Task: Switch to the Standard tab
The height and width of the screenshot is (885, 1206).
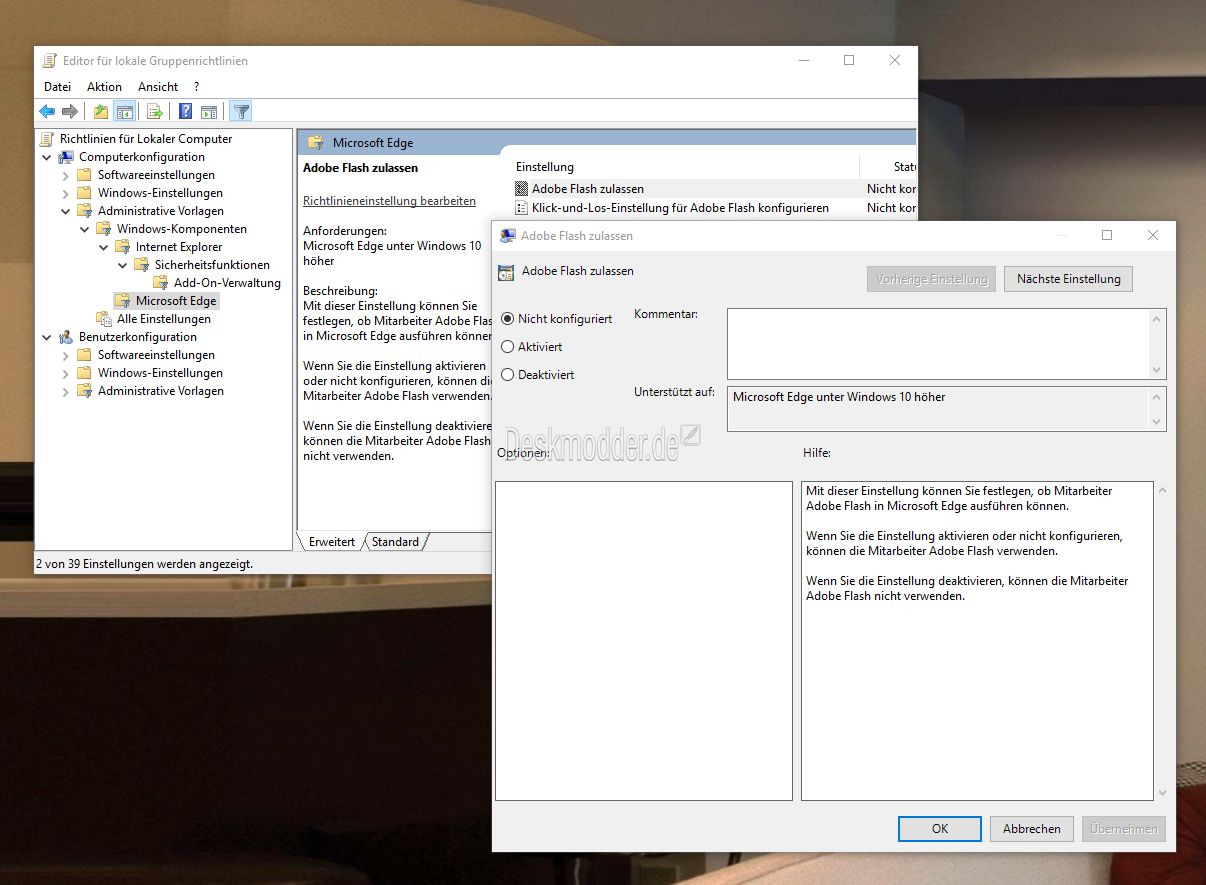Action: point(396,542)
